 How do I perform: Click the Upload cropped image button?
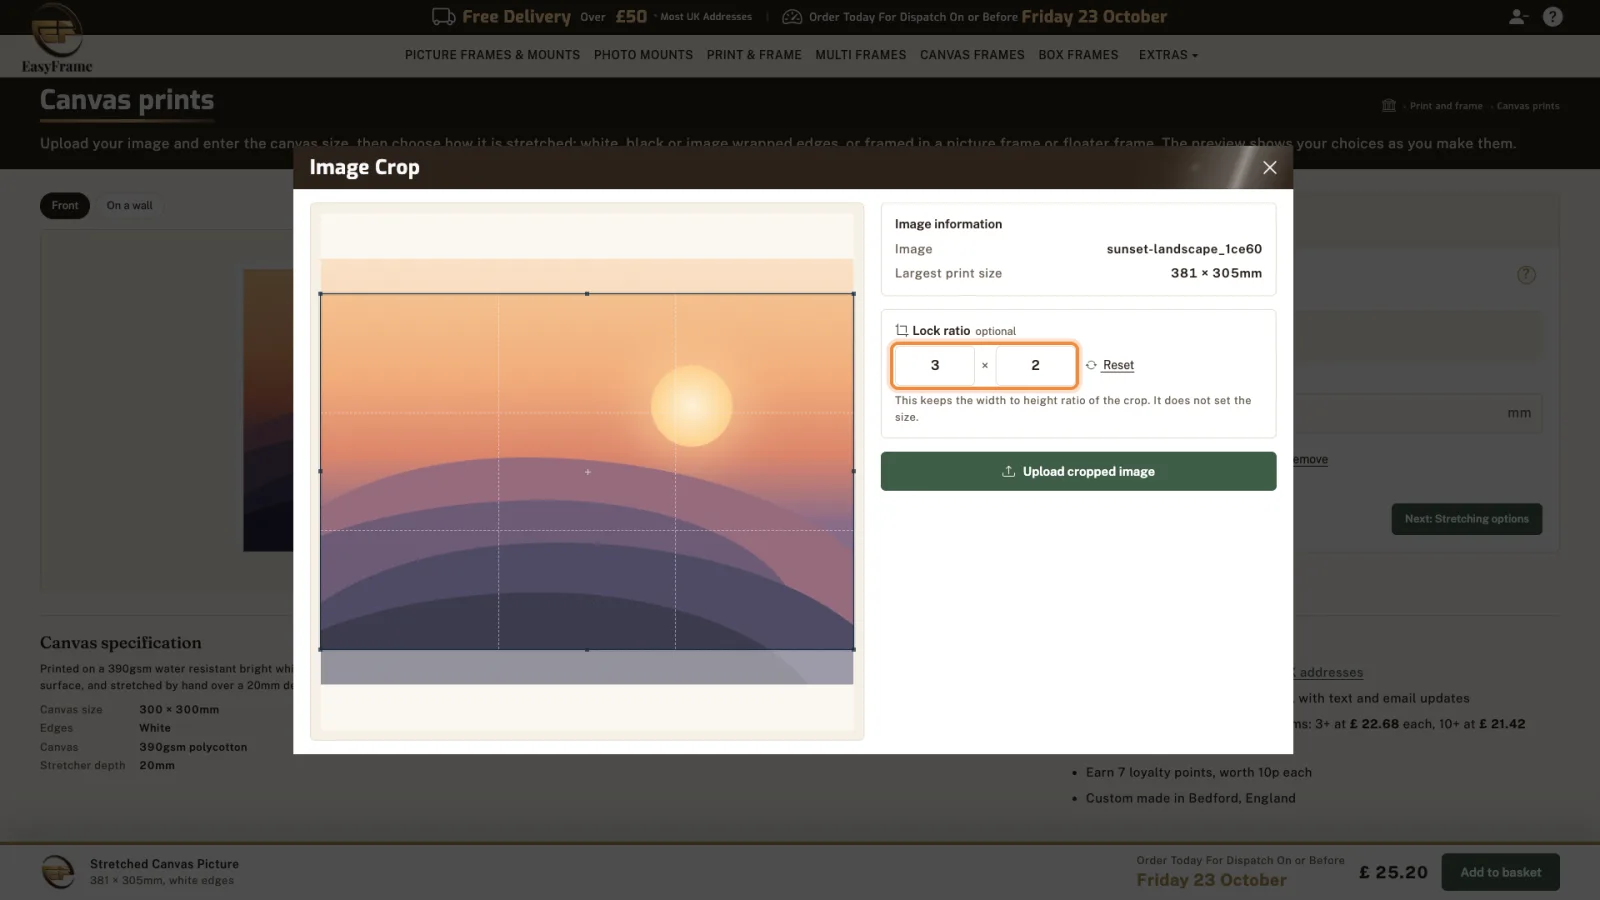click(1078, 471)
